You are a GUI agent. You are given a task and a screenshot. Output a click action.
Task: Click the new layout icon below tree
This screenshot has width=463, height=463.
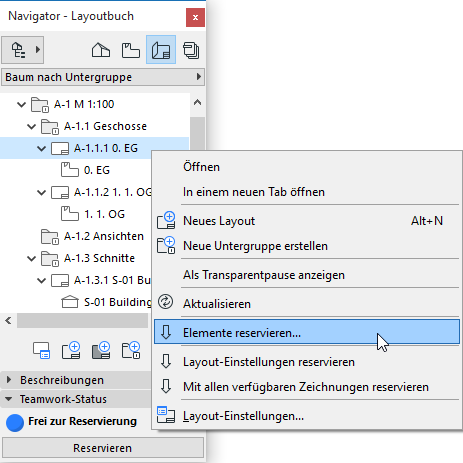click(71, 350)
